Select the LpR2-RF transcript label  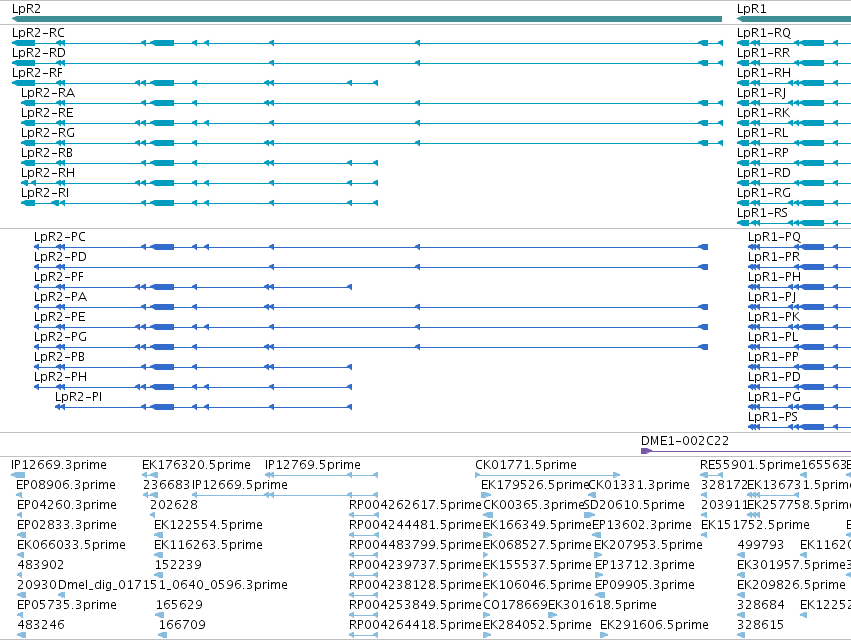coord(37,73)
